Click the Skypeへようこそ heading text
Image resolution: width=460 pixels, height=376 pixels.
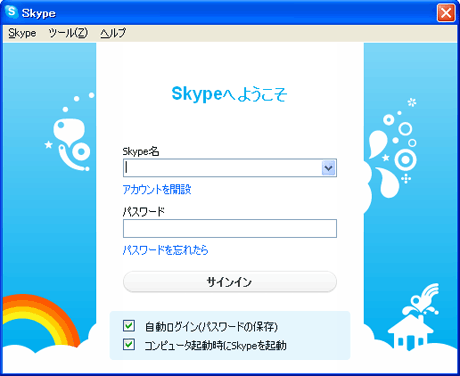(229, 94)
